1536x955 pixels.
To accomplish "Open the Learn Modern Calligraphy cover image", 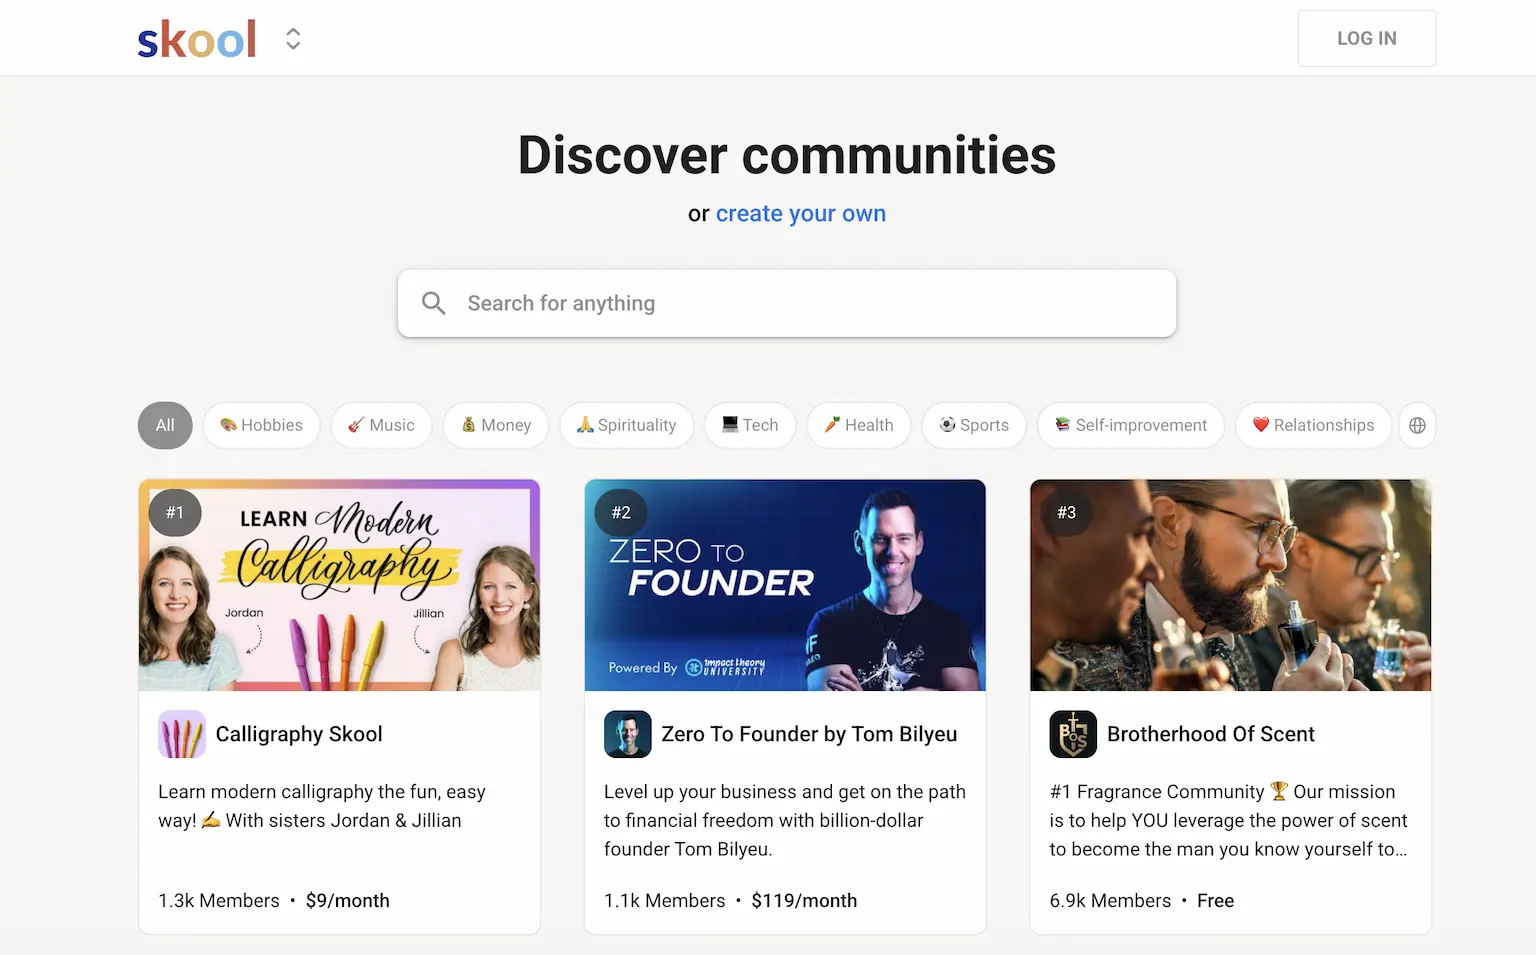I will tap(339, 585).
